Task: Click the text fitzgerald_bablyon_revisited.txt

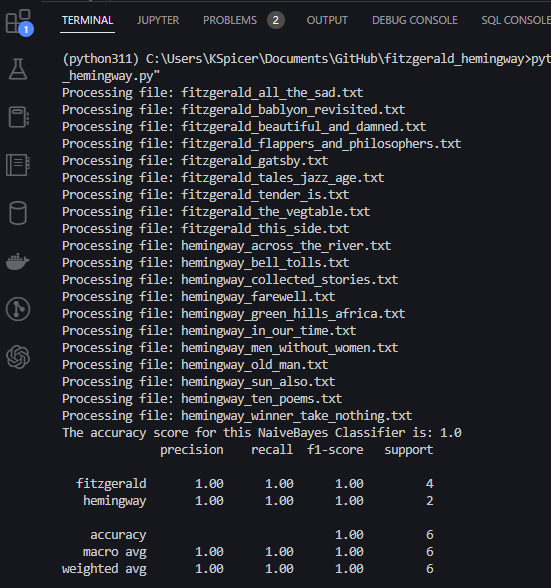Action: [x=293, y=110]
